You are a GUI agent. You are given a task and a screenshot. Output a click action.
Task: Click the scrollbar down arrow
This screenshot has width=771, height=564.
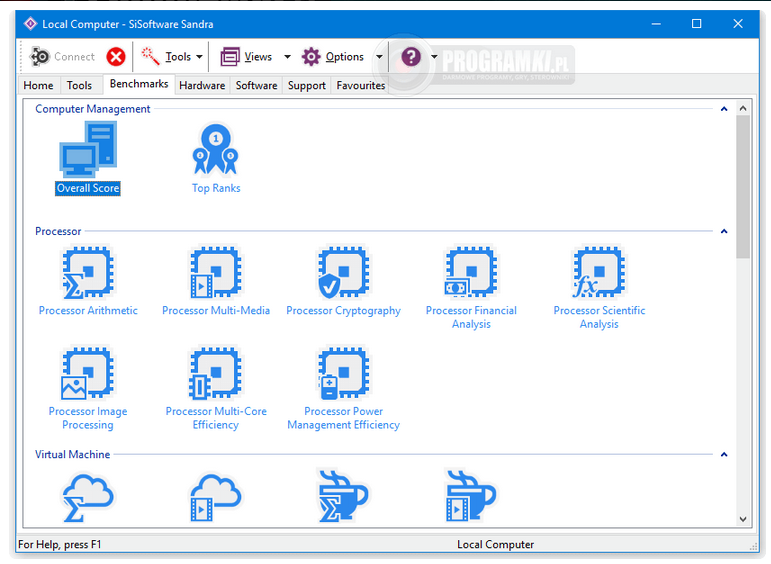743,519
